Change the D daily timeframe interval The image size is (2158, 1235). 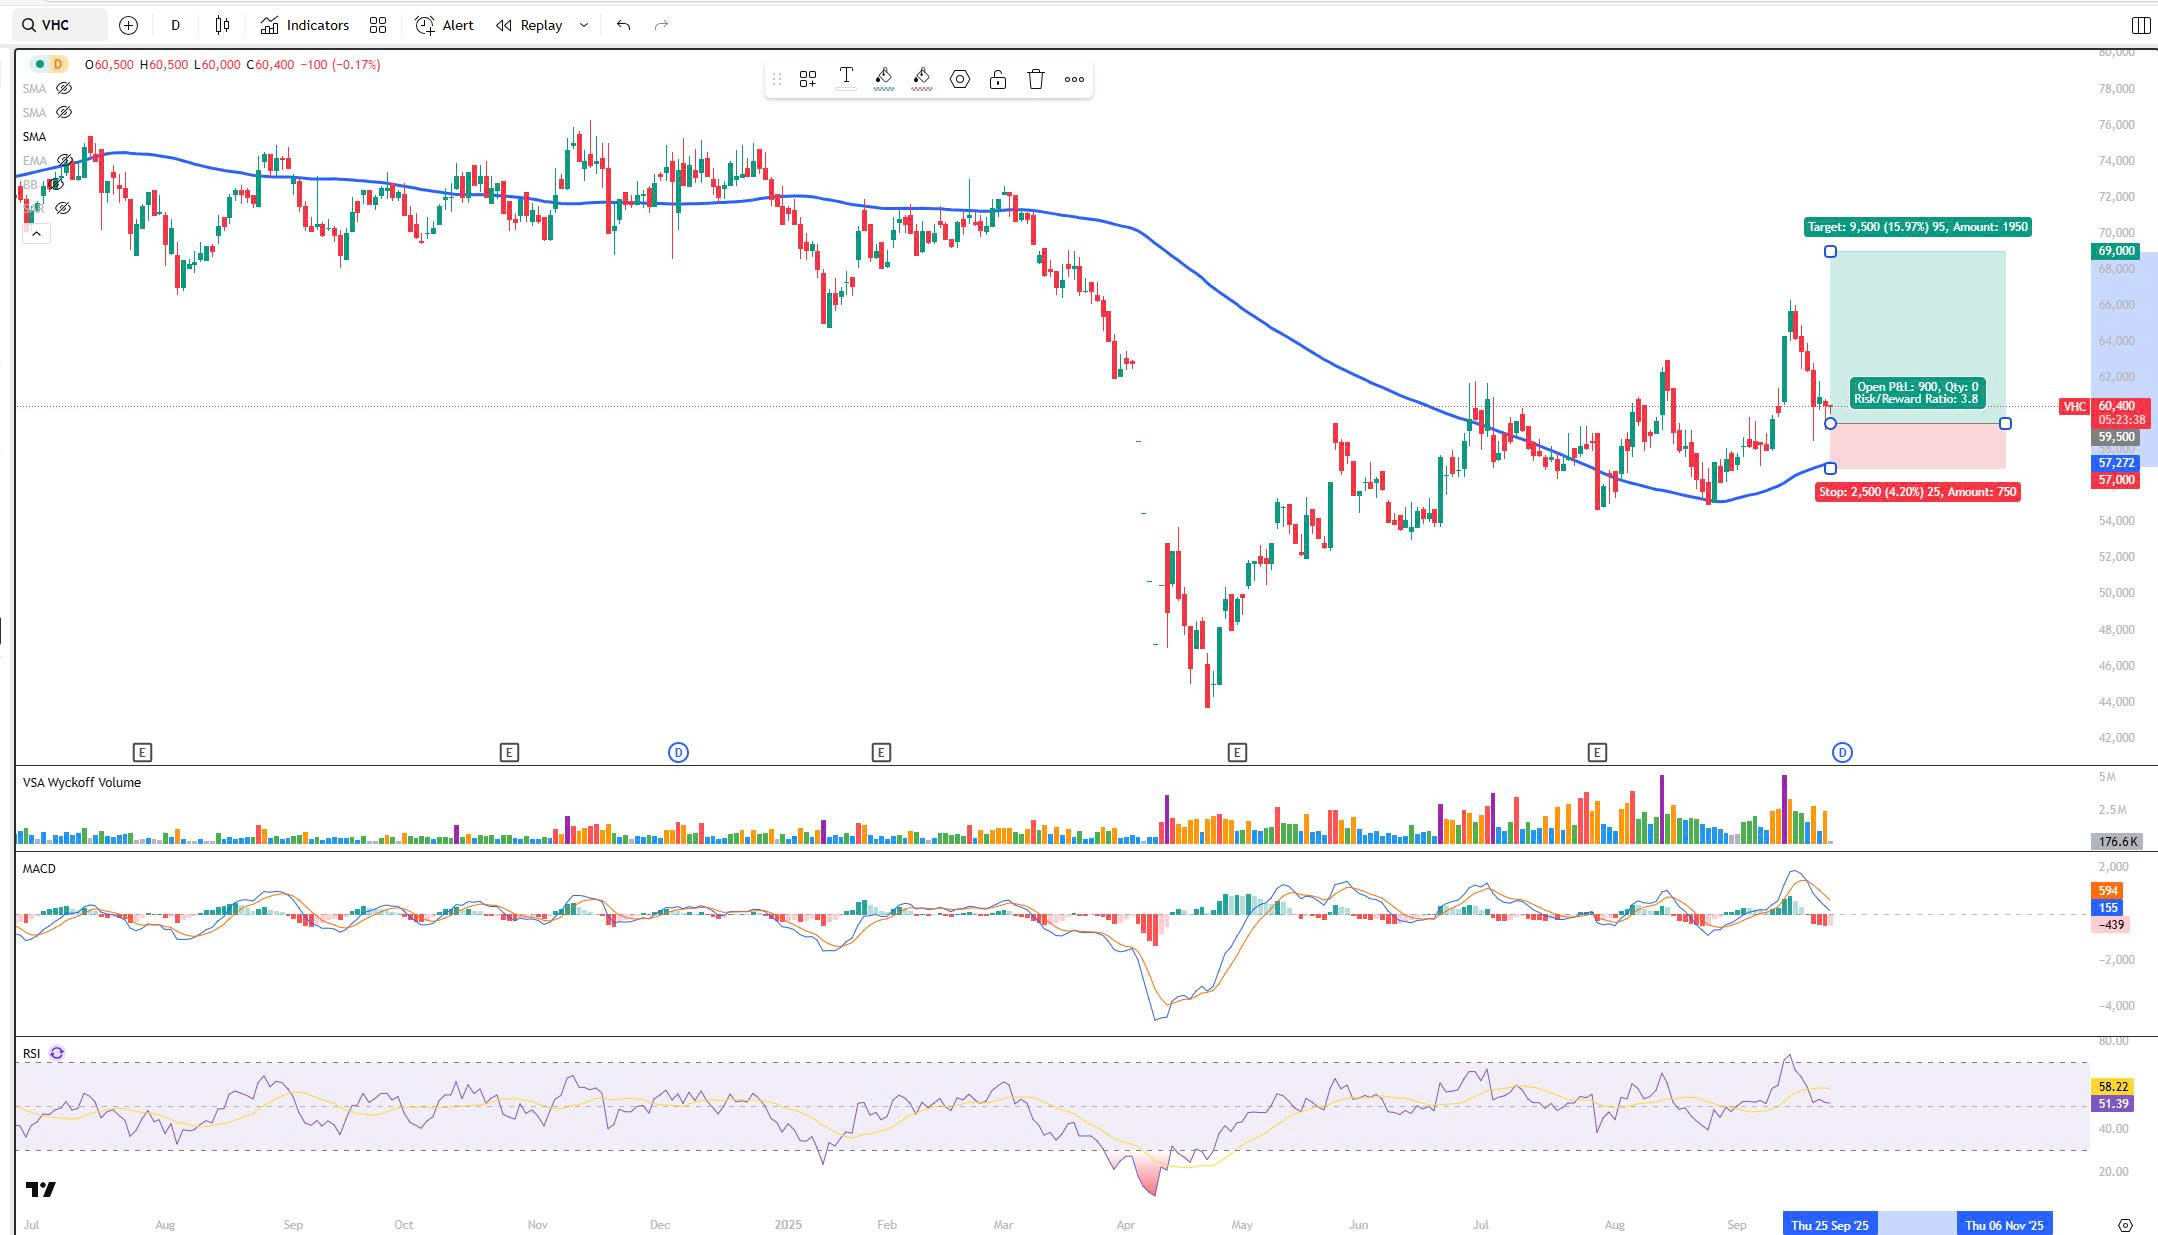175,25
